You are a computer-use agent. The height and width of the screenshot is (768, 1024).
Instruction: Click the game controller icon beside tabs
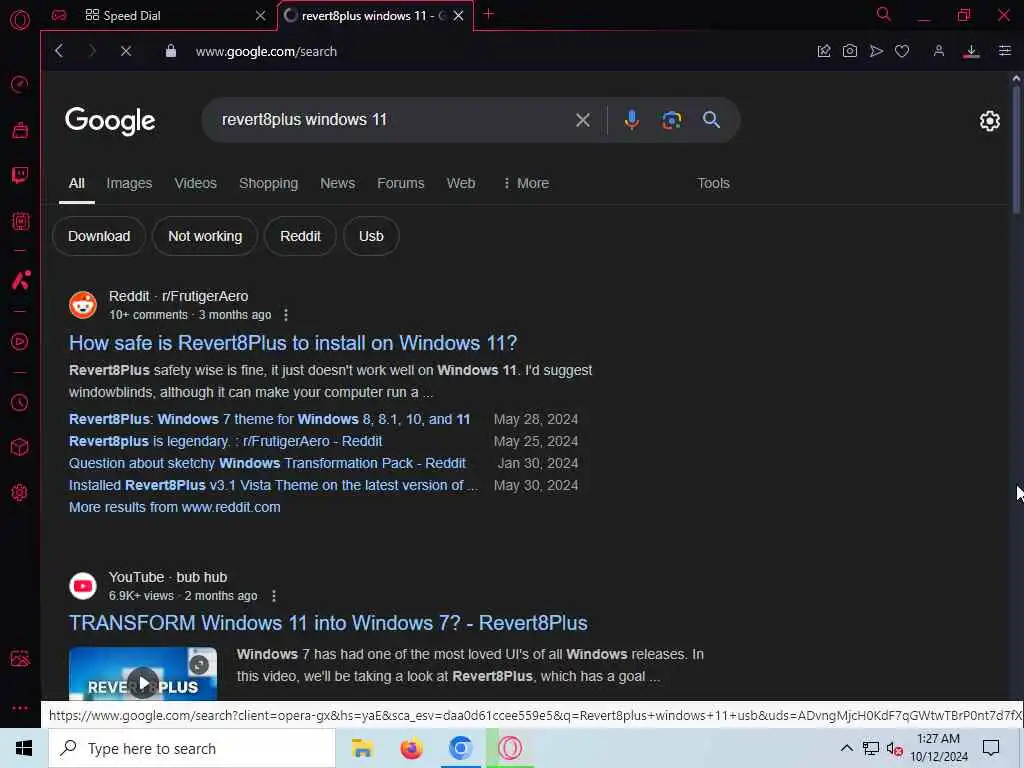(x=59, y=15)
